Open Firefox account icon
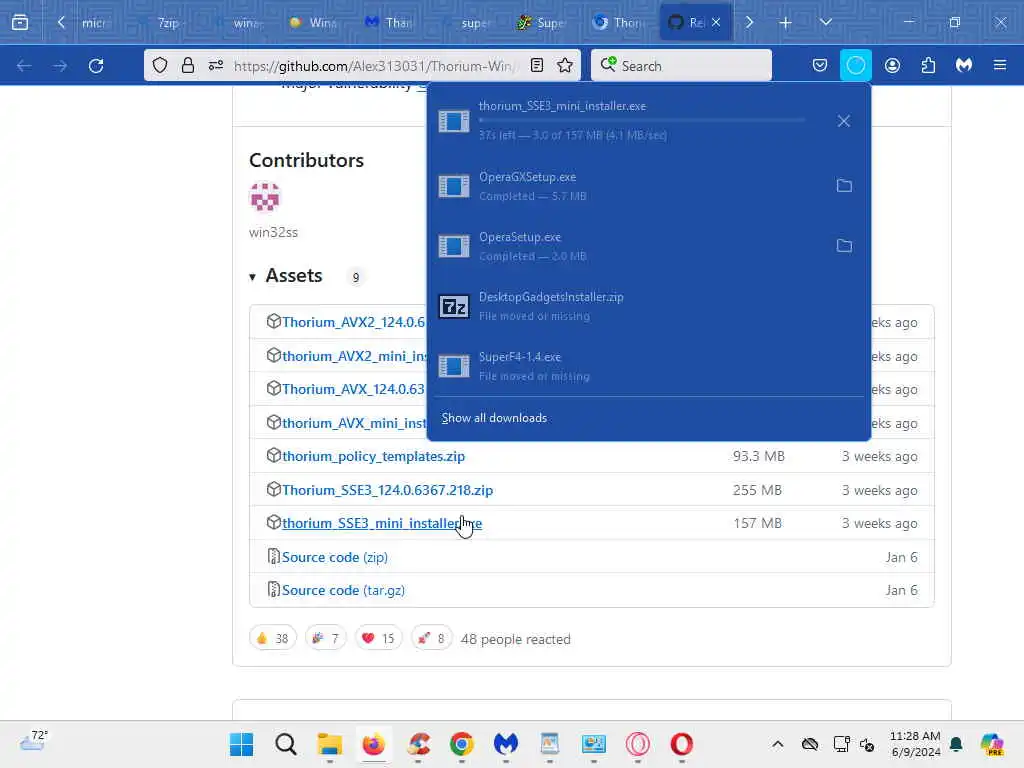The height and width of the screenshot is (768, 1024). tap(892, 65)
